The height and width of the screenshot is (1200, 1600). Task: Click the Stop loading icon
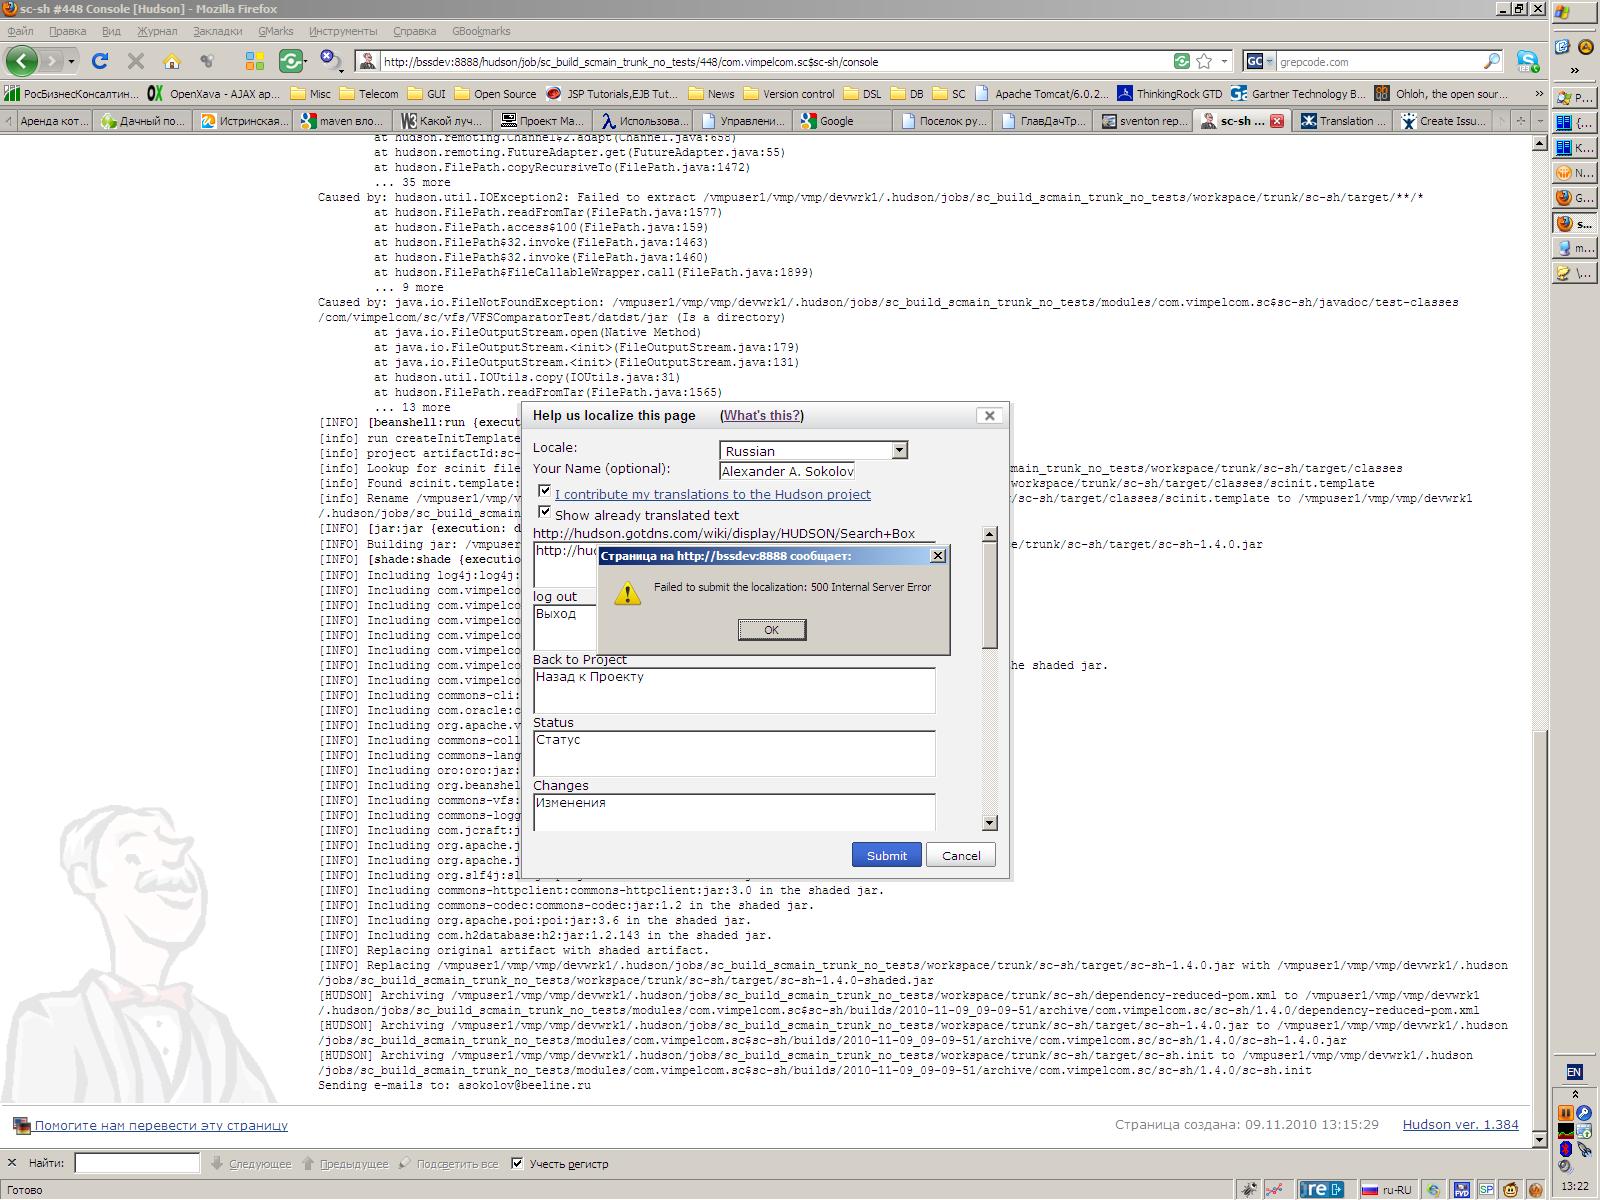135,61
